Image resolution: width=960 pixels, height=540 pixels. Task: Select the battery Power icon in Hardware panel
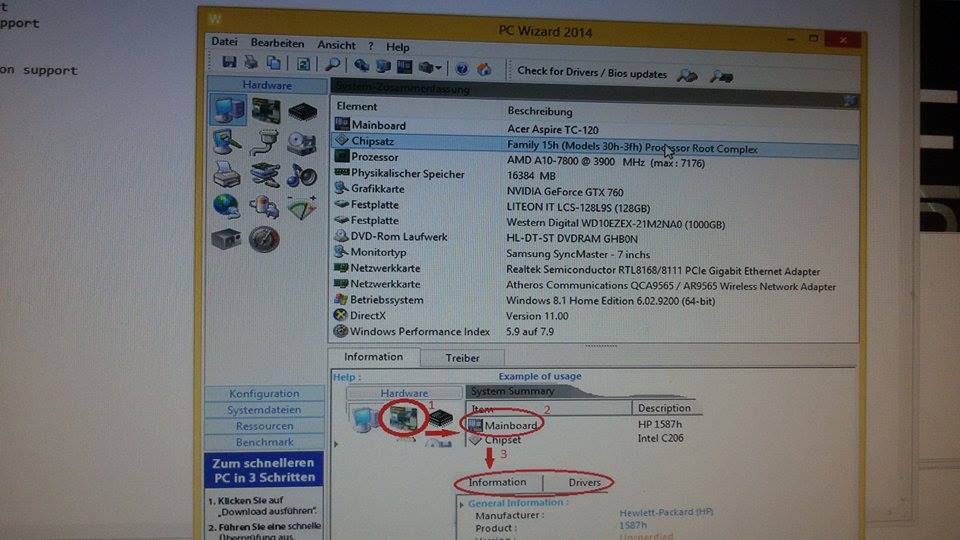click(264, 207)
